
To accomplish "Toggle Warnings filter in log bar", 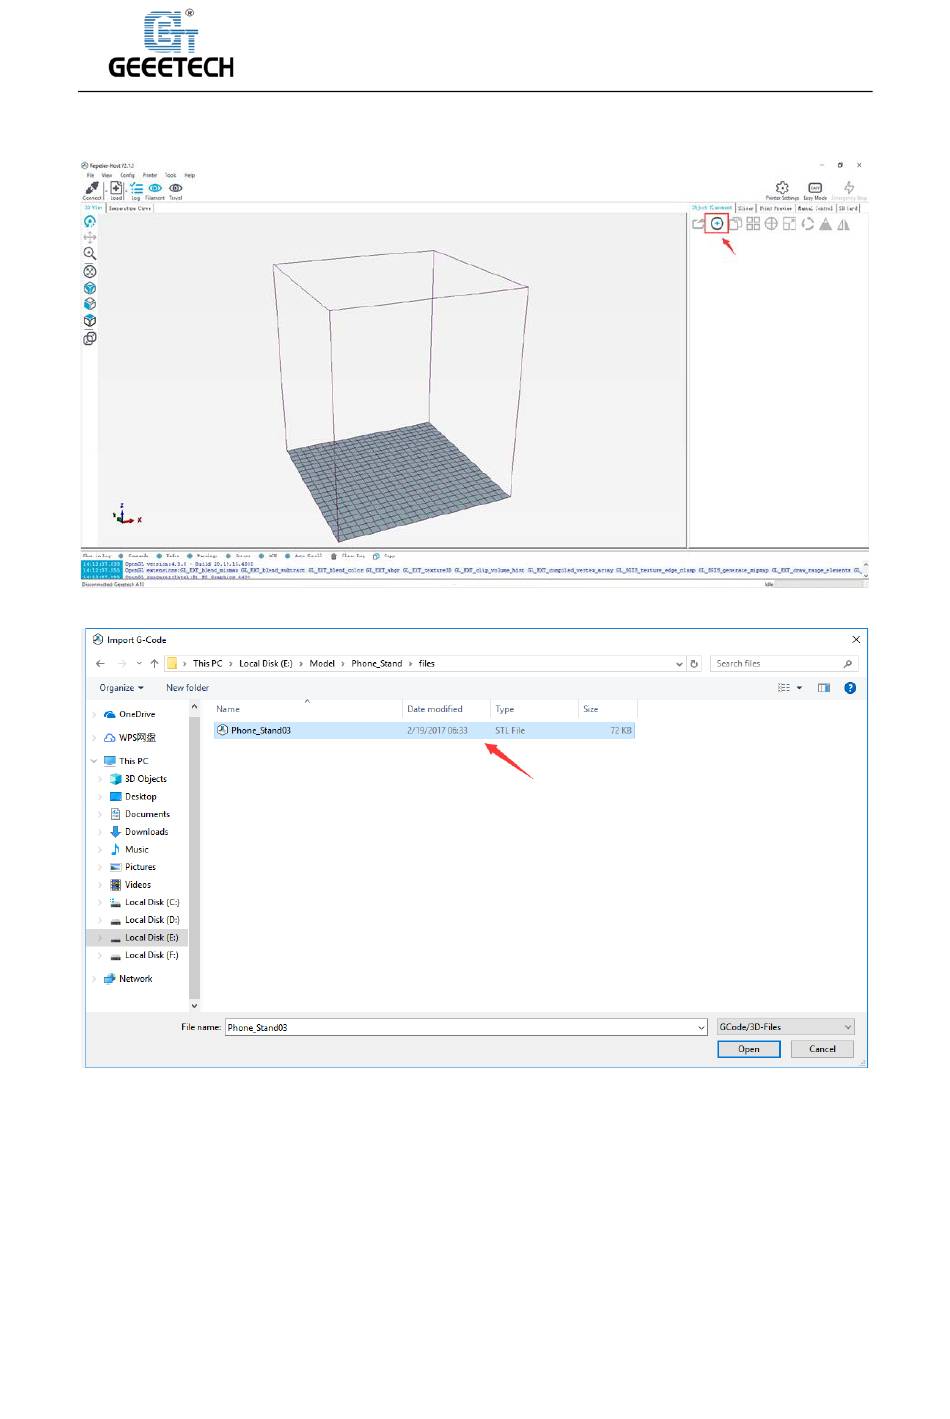I will click(x=202, y=556).
